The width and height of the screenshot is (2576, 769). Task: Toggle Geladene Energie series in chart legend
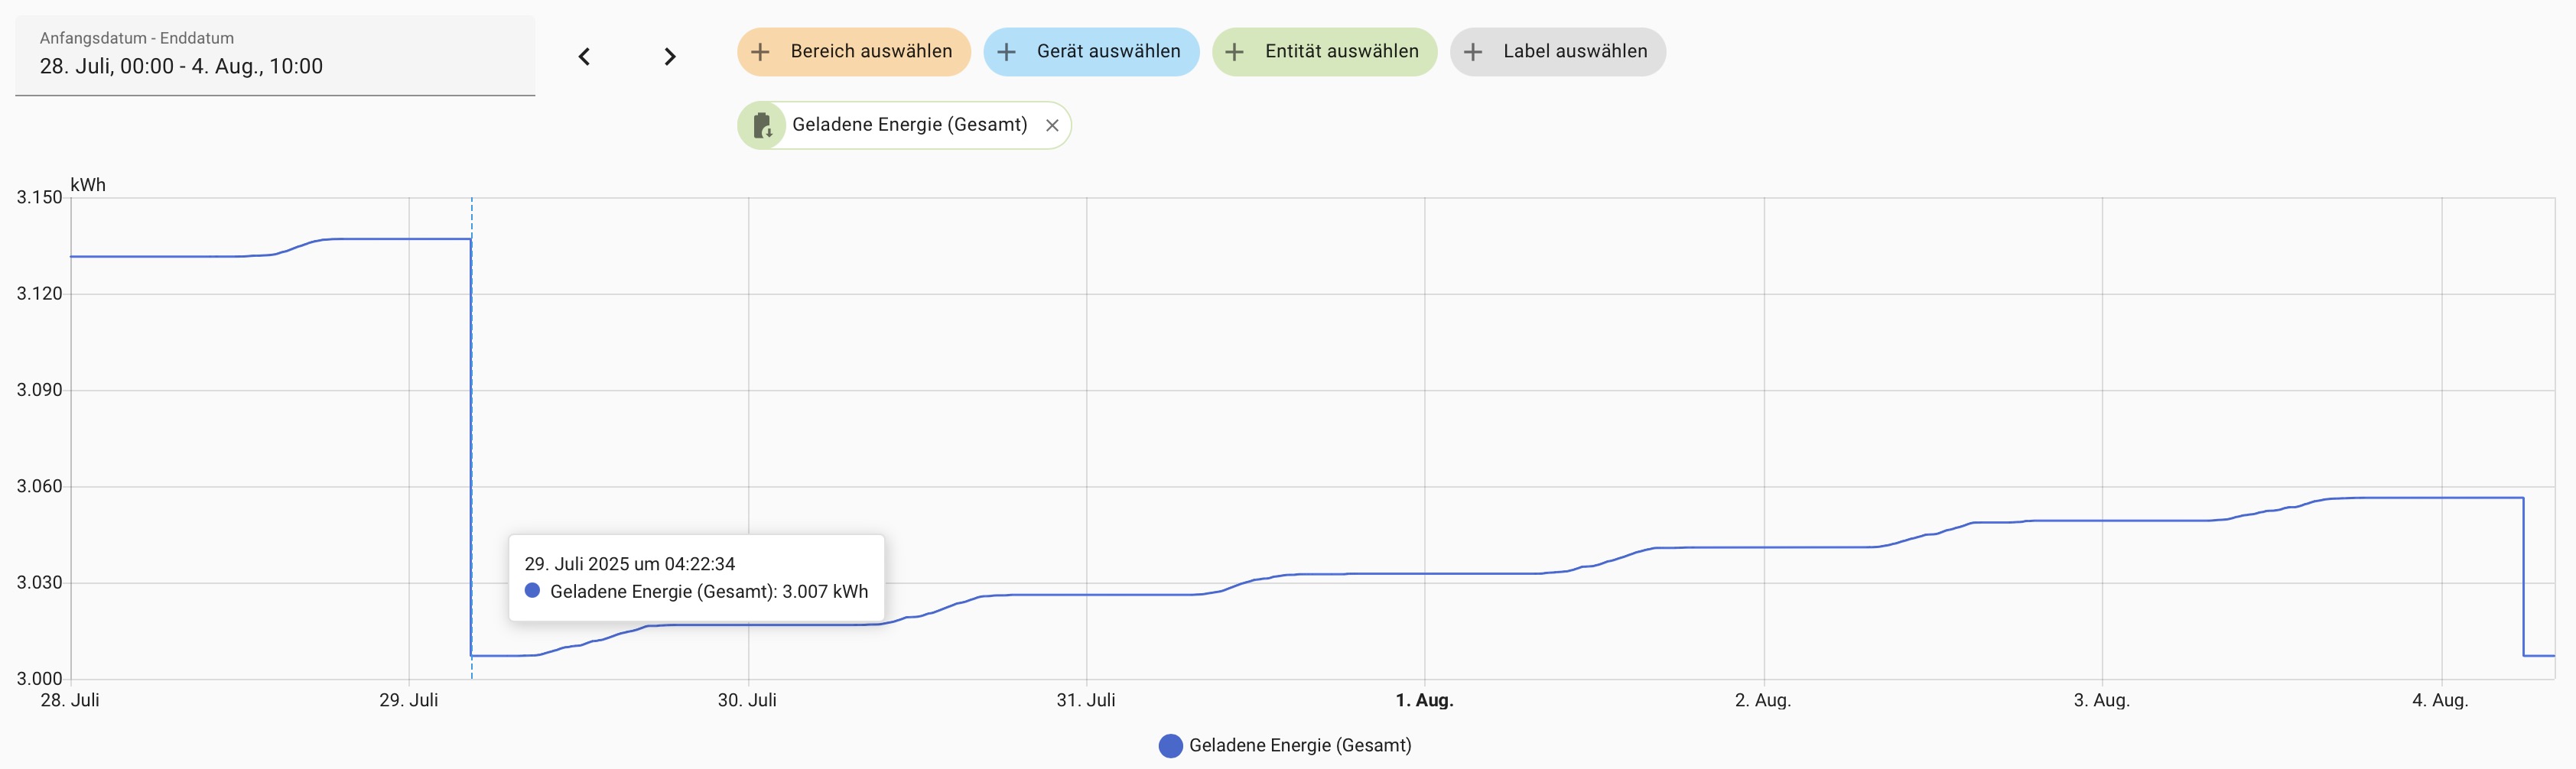pos(1299,745)
